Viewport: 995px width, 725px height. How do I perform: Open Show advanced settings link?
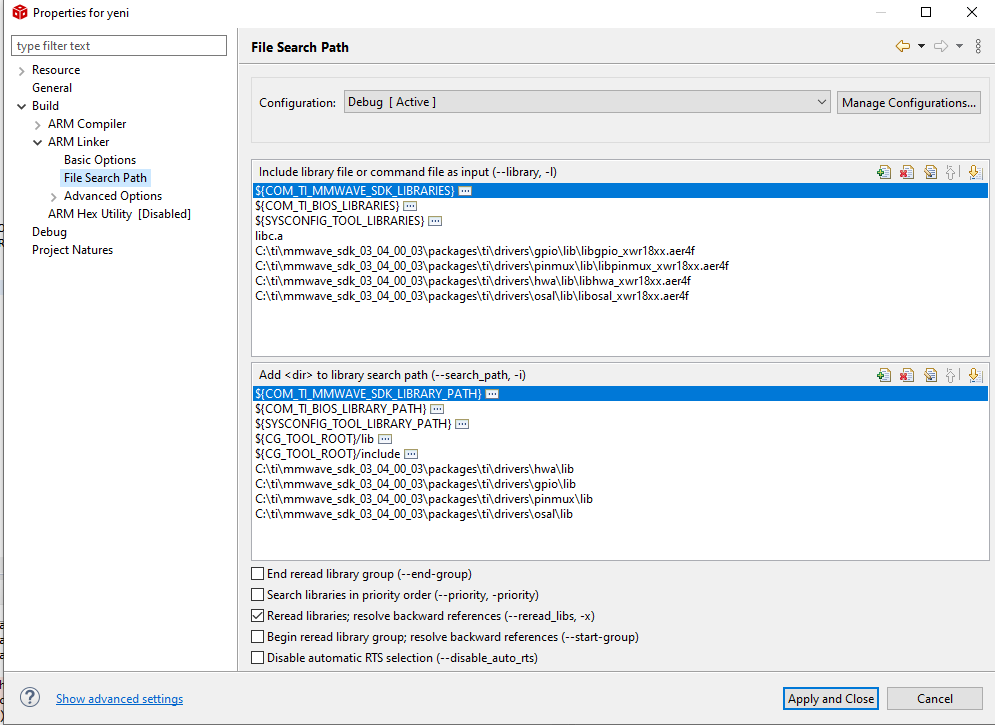click(x=119, y=698)
